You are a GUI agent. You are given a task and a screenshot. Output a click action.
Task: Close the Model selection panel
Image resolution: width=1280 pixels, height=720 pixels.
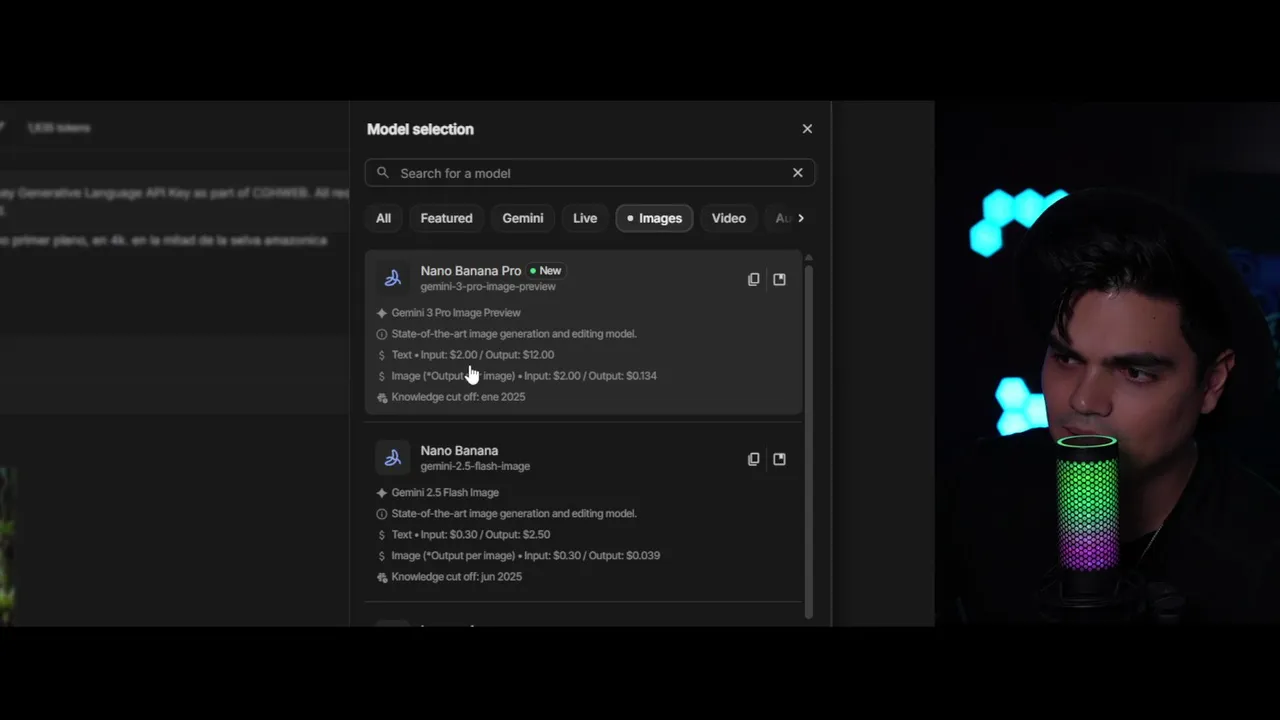pyautogui.click(x=807, y=129)
